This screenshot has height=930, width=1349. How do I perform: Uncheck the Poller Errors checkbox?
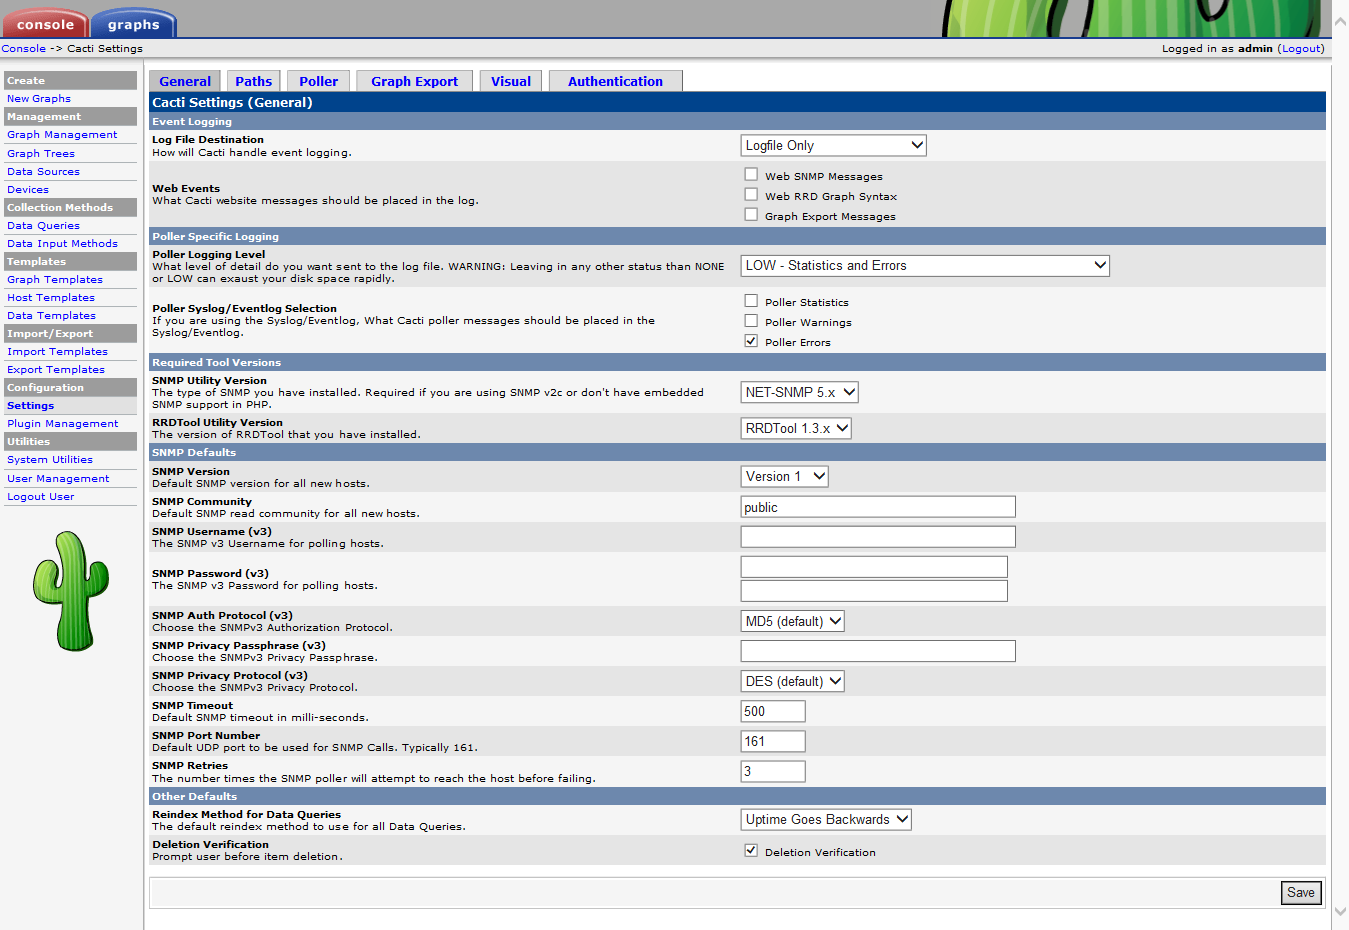click(751, 340)
